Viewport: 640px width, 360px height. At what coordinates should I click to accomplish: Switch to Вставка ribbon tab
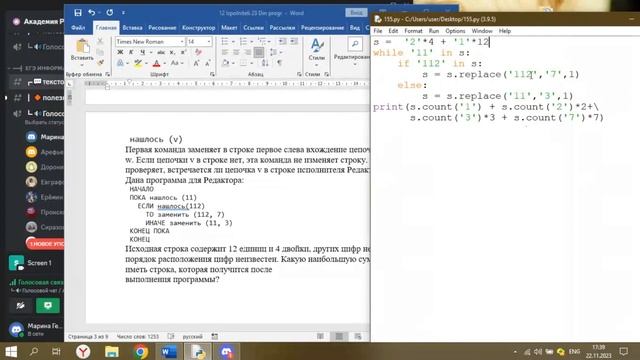132,28
